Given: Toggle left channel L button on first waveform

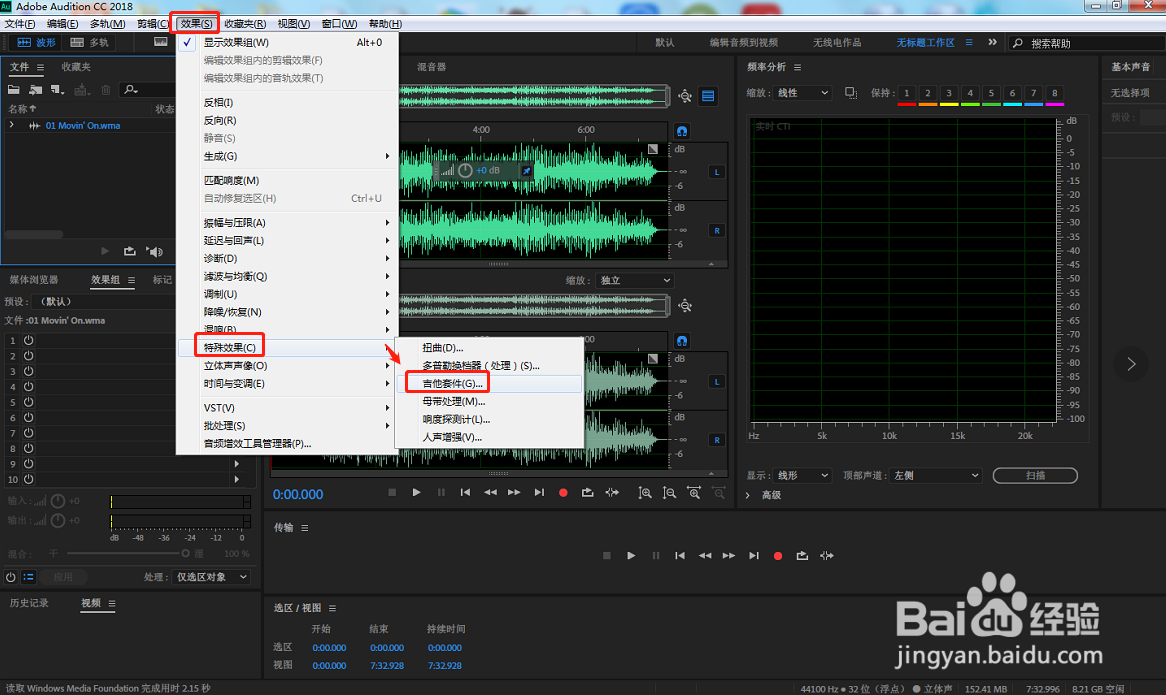Looking at the screenshot, I should pos(717,172).
